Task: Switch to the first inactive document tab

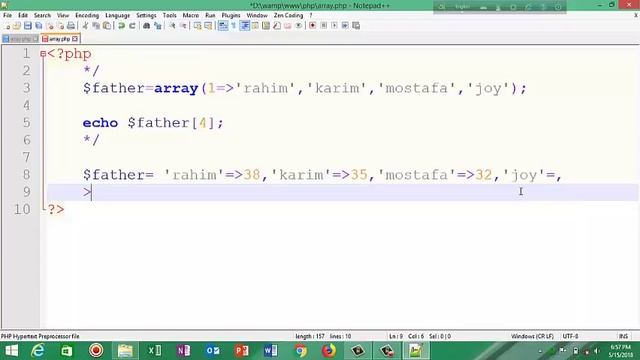Action: [x=20, y=39]
